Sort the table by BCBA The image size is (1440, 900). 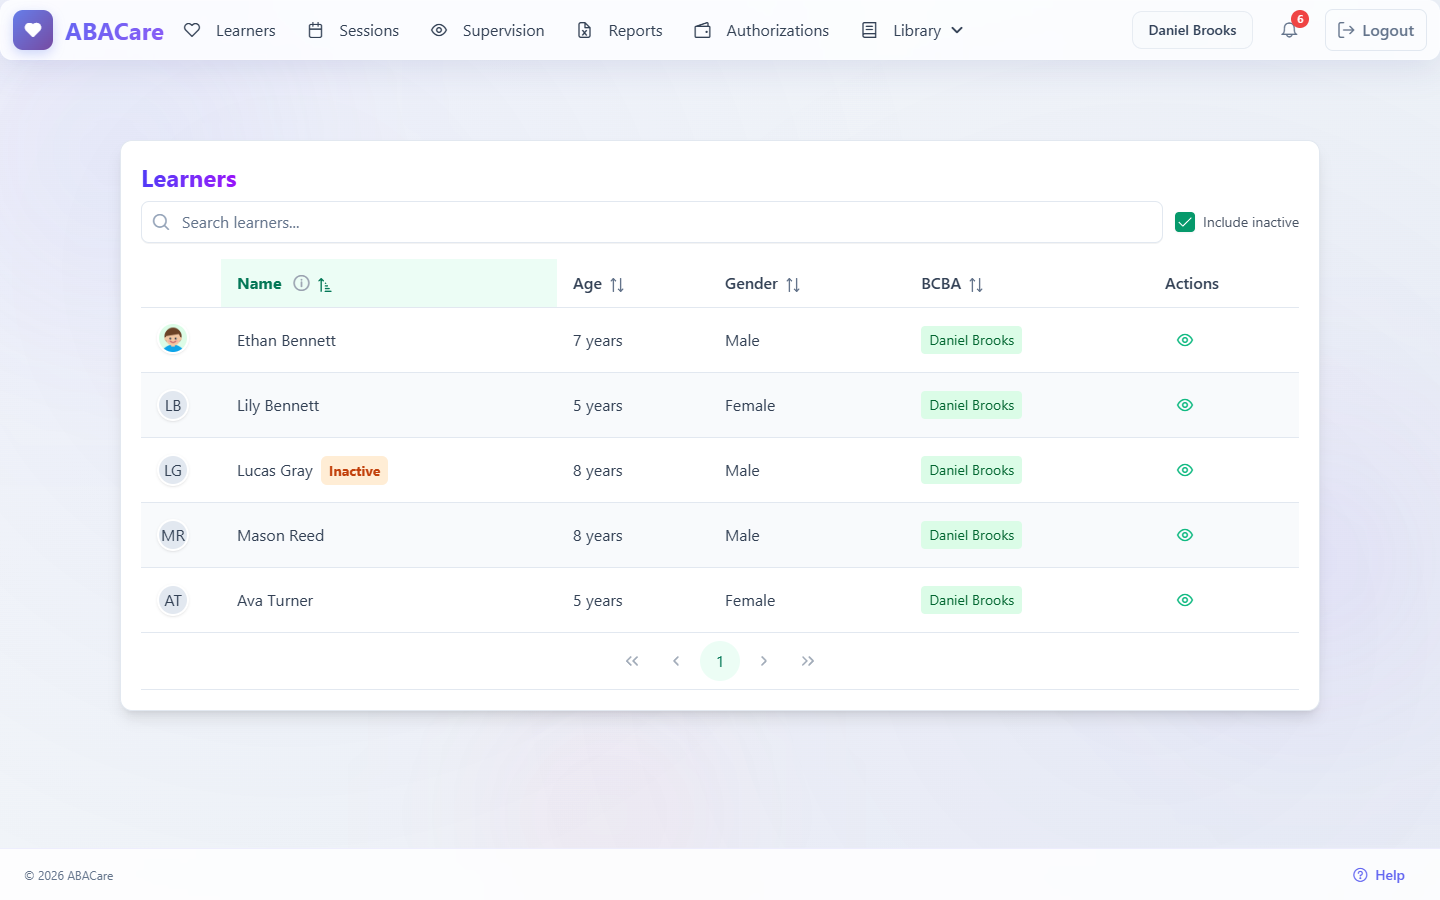point(976,284)
